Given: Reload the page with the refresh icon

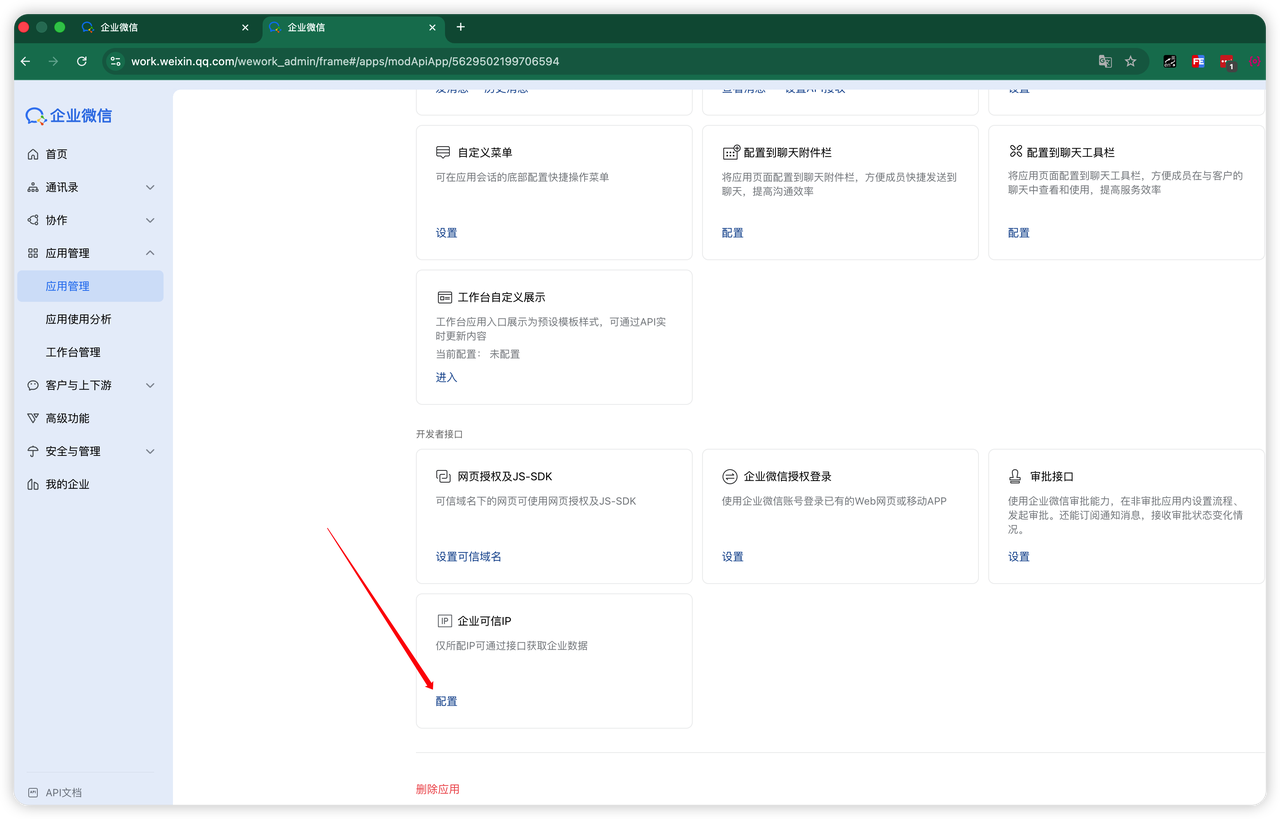Looking at the screenshot, I should pos(82,61).
